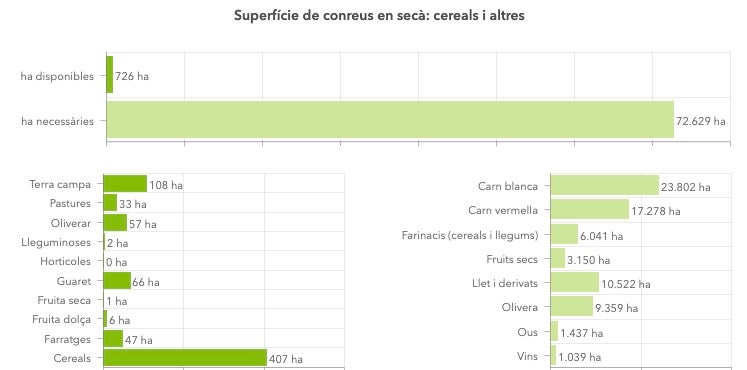Select the Olivera 9.359 ha bar
Viewport: 747px width, 370px height.
[572, 307]
